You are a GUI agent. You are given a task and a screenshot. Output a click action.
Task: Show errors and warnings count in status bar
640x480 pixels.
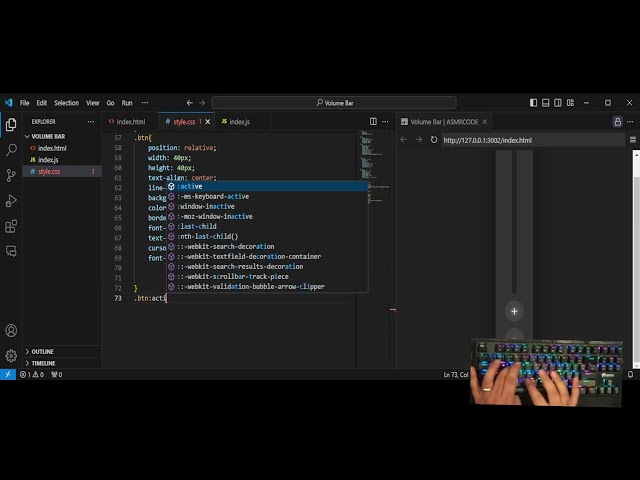pyautogui.click(x=32, y=374)
